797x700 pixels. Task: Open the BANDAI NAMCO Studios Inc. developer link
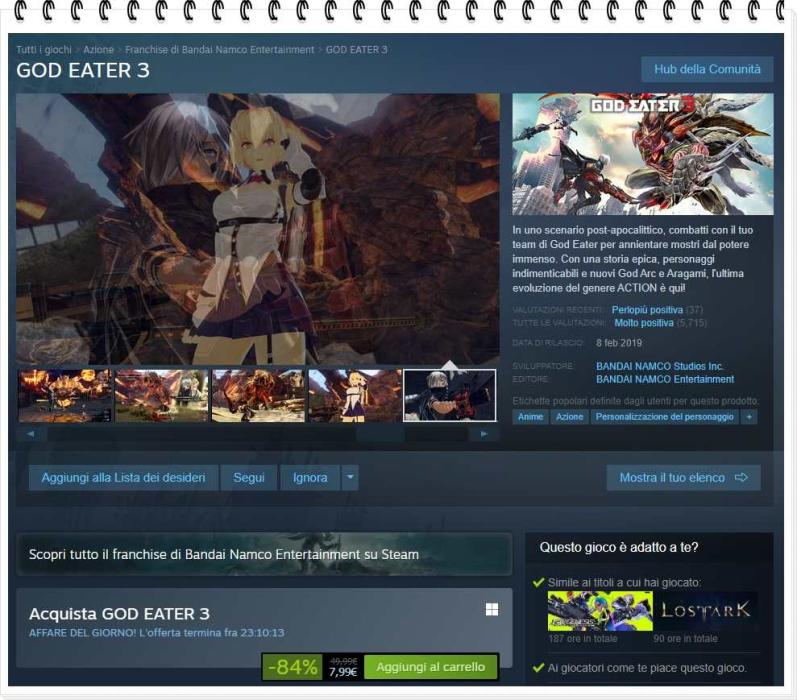(660, 366)
